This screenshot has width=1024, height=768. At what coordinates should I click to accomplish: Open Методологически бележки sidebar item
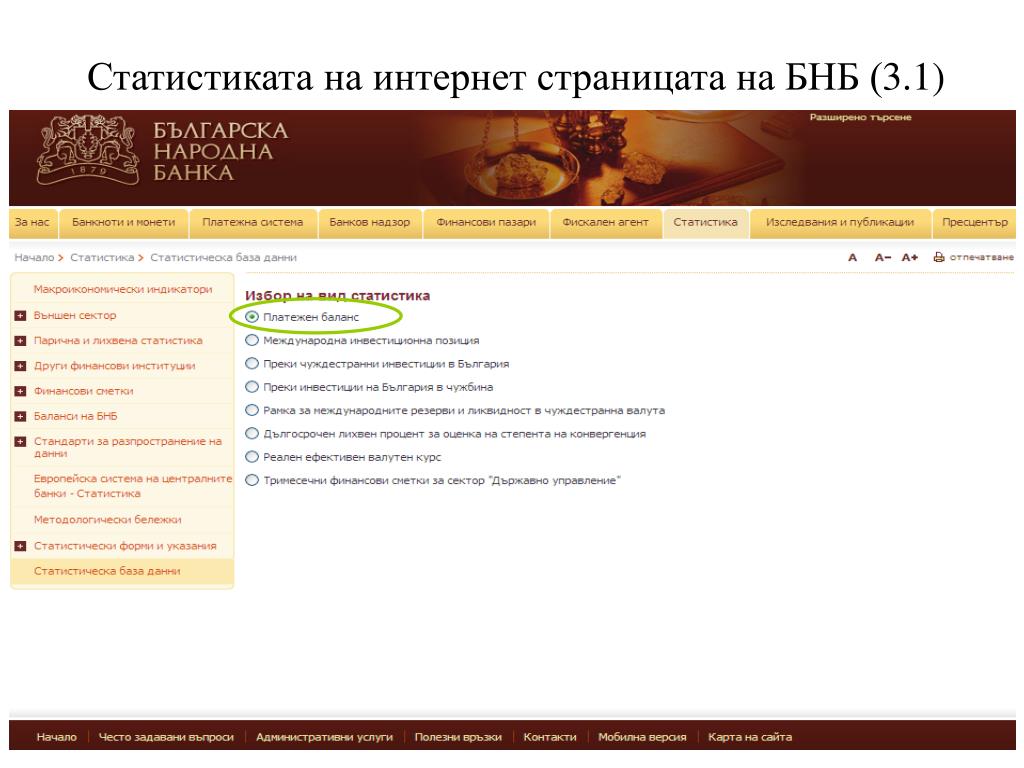point(108,520)
